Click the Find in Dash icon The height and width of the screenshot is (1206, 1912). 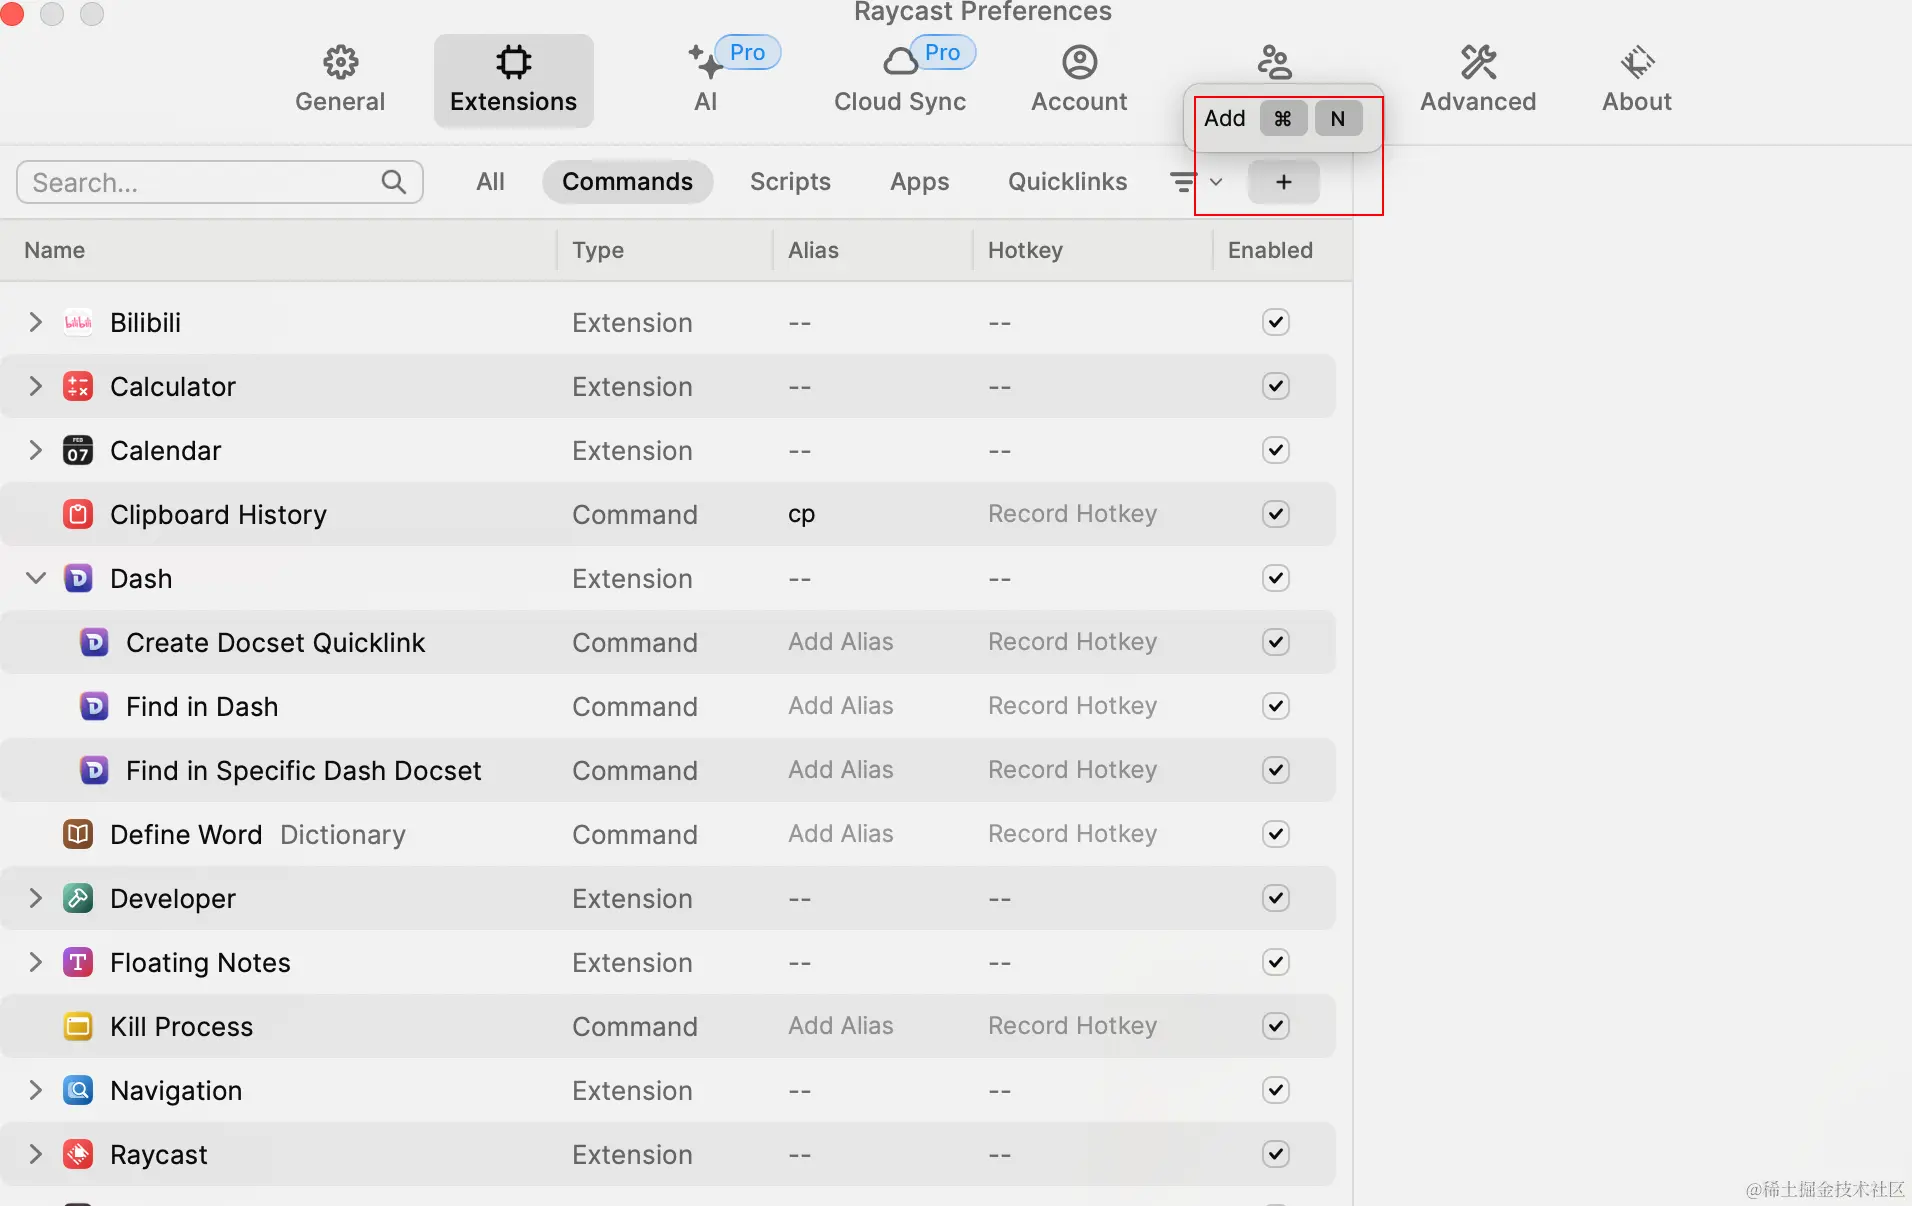(94, 706)
